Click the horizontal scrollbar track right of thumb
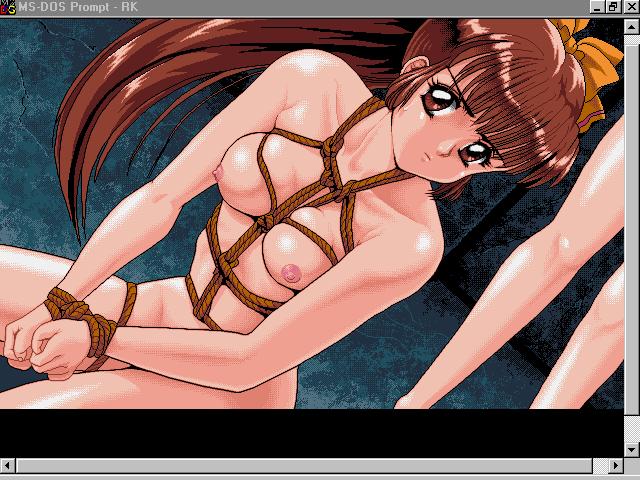 pos(600,466)
